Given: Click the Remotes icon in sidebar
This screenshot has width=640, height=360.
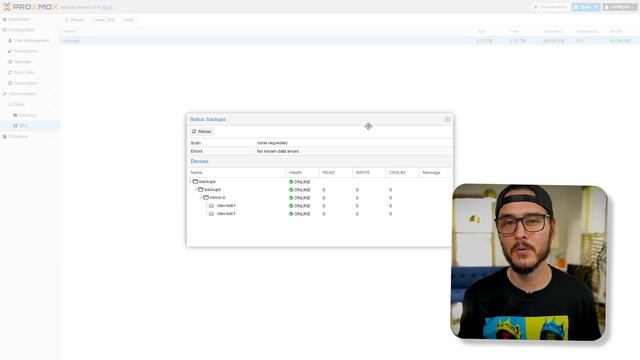Looking at the screenshot, I should [x=10, y=62].
